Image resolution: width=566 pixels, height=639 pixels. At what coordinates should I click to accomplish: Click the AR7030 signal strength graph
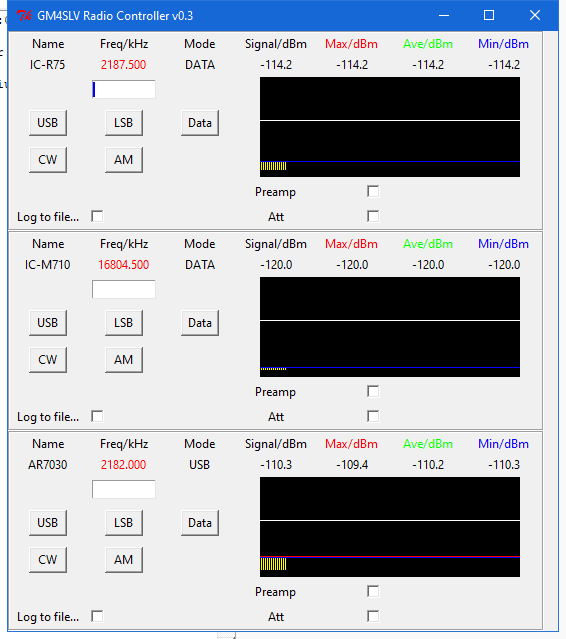[390, 527]
